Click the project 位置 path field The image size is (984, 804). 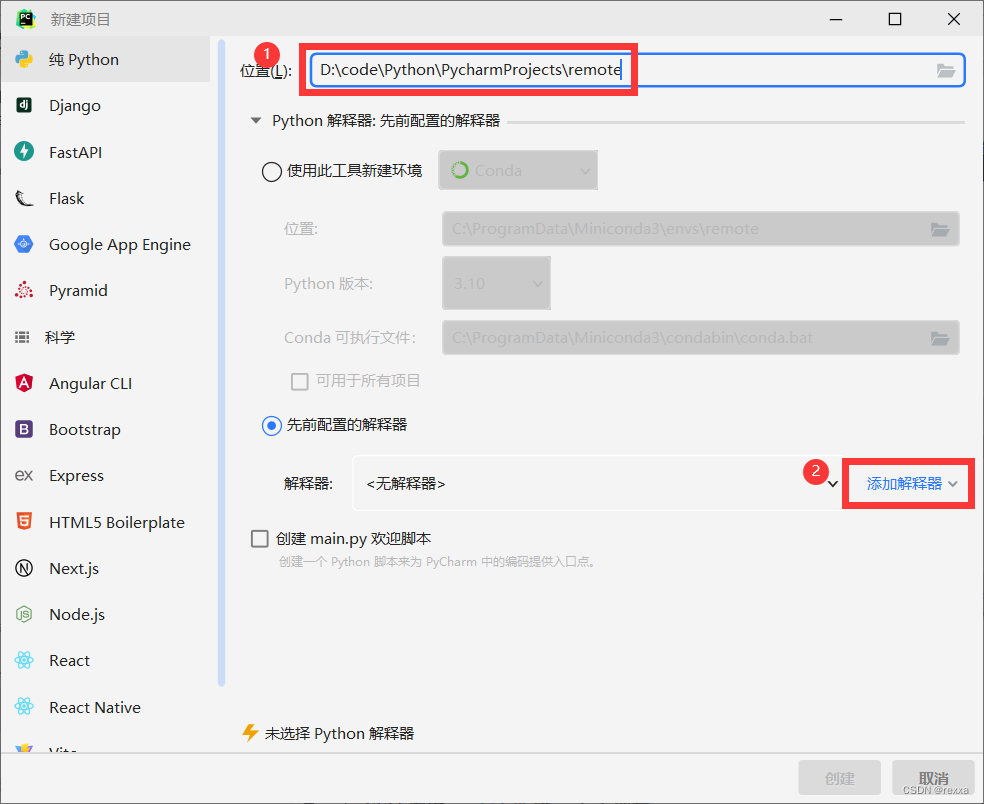(x=637, y=70)
